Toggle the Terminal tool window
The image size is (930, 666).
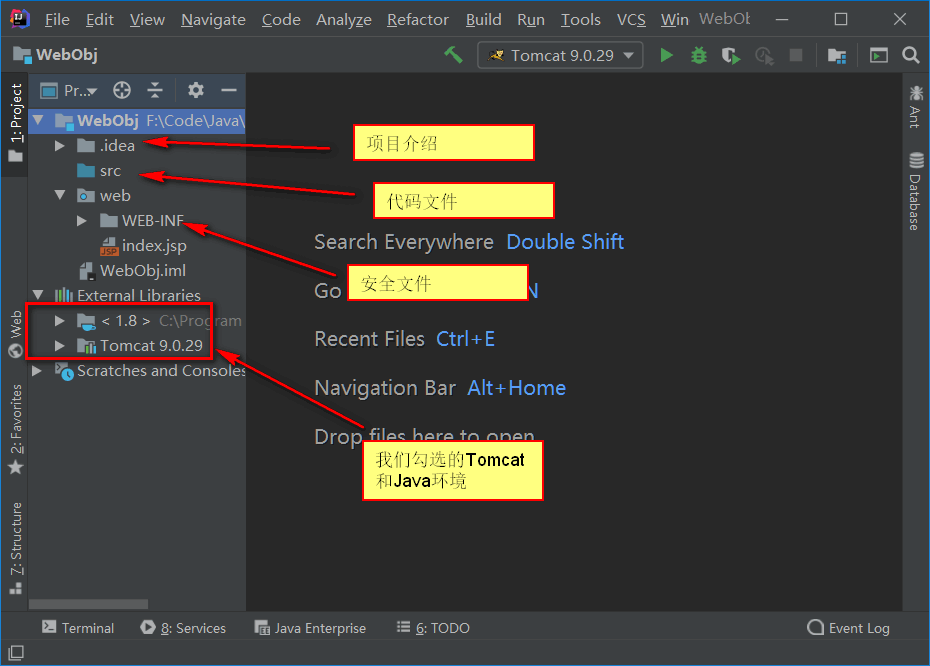coord(78,628)
